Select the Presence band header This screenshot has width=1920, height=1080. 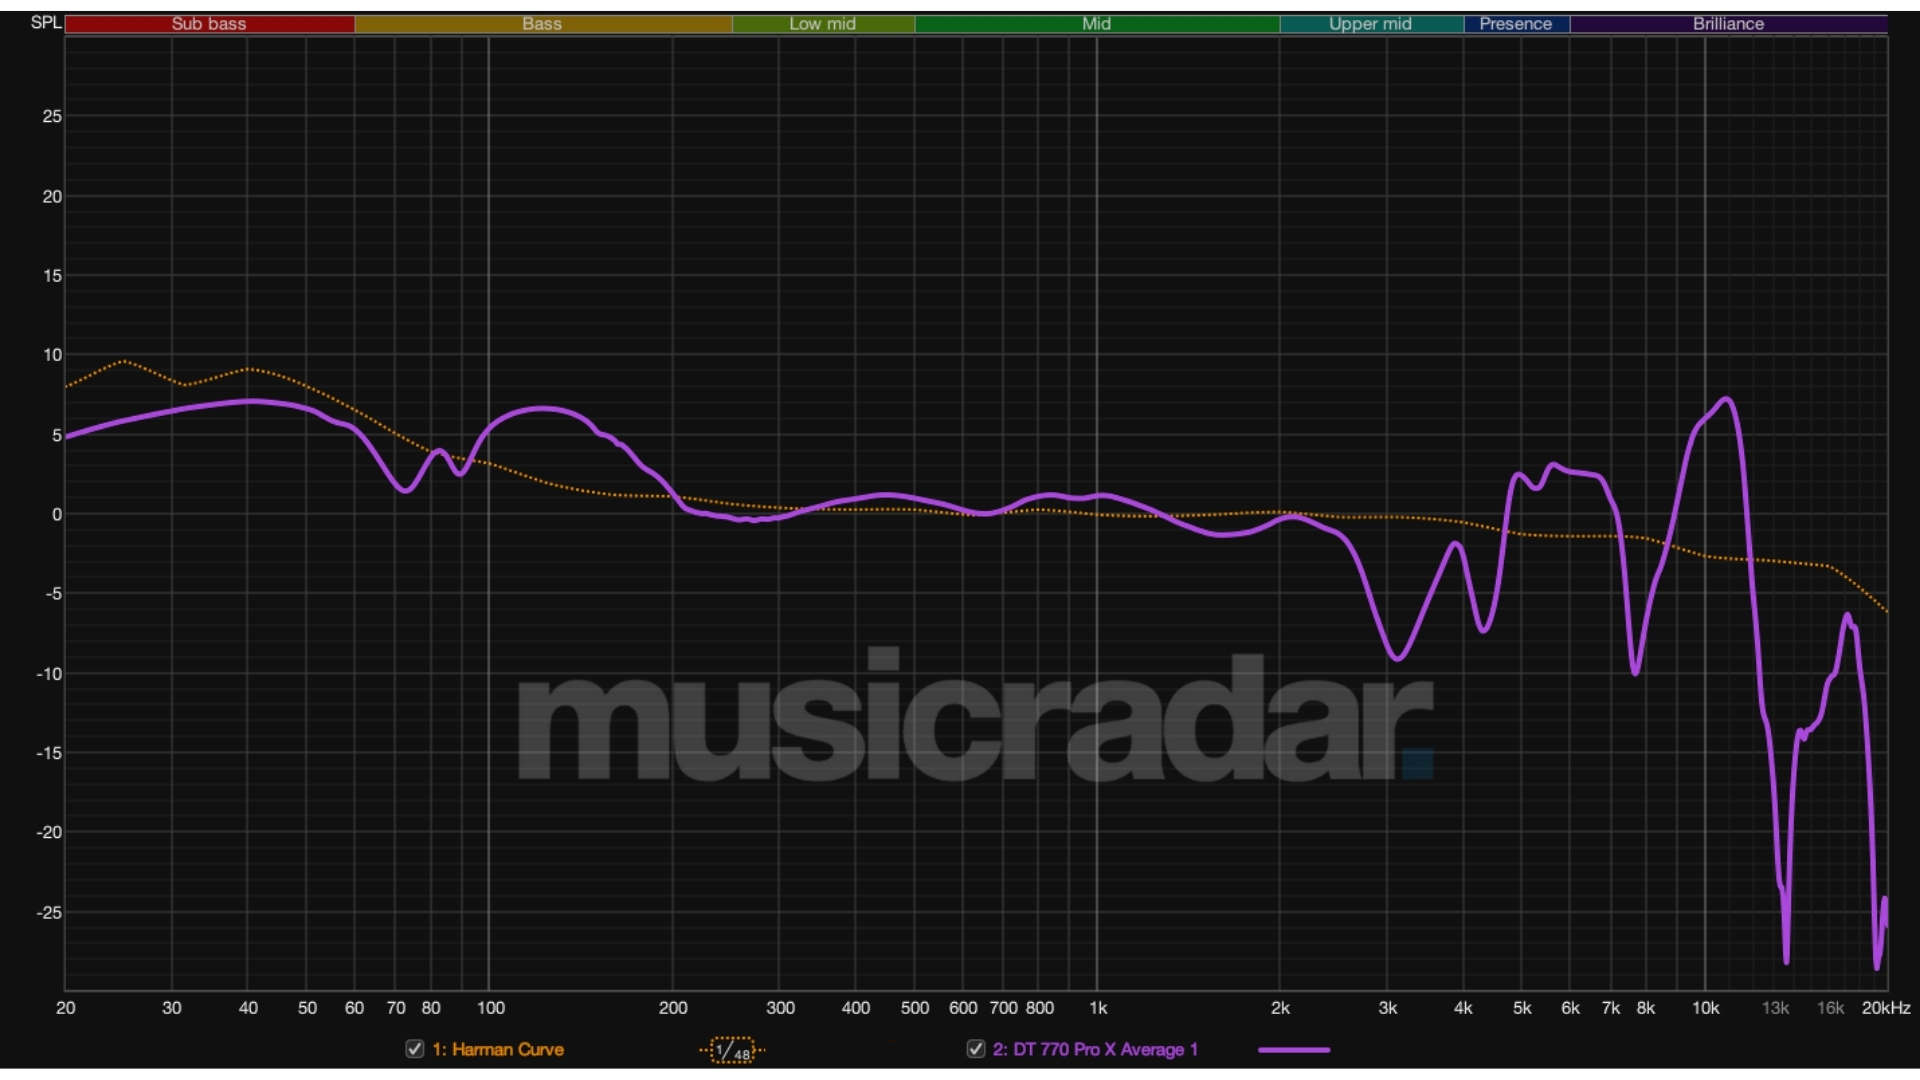coord(1517,23)
